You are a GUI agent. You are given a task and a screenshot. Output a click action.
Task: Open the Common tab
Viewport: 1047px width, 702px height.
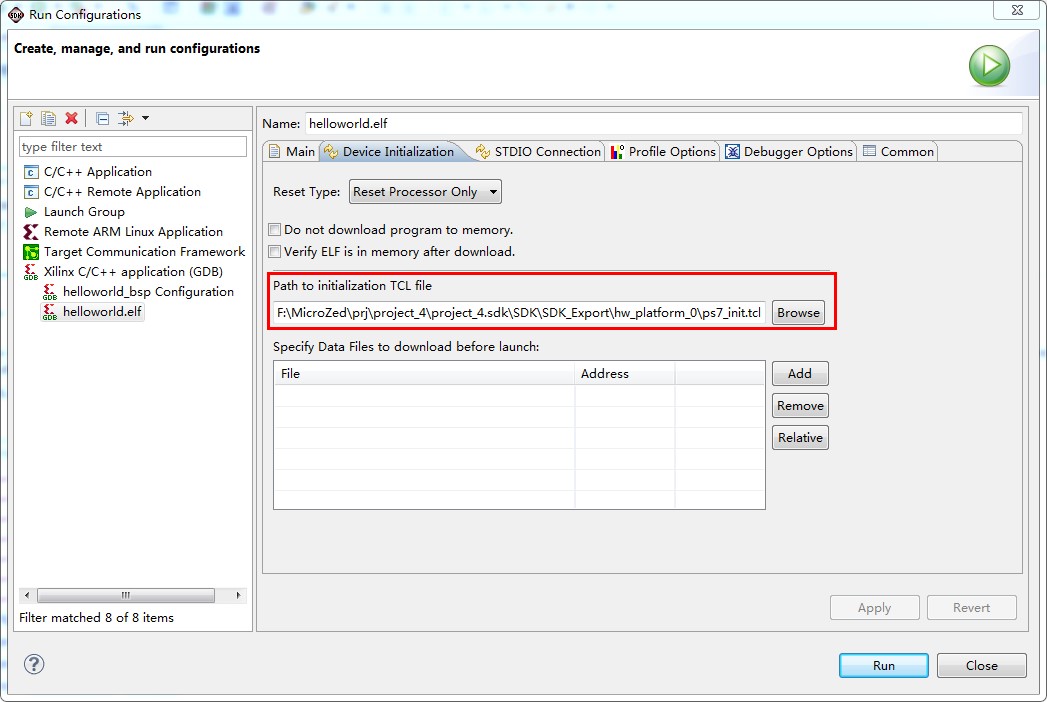[x=899, y=152]
